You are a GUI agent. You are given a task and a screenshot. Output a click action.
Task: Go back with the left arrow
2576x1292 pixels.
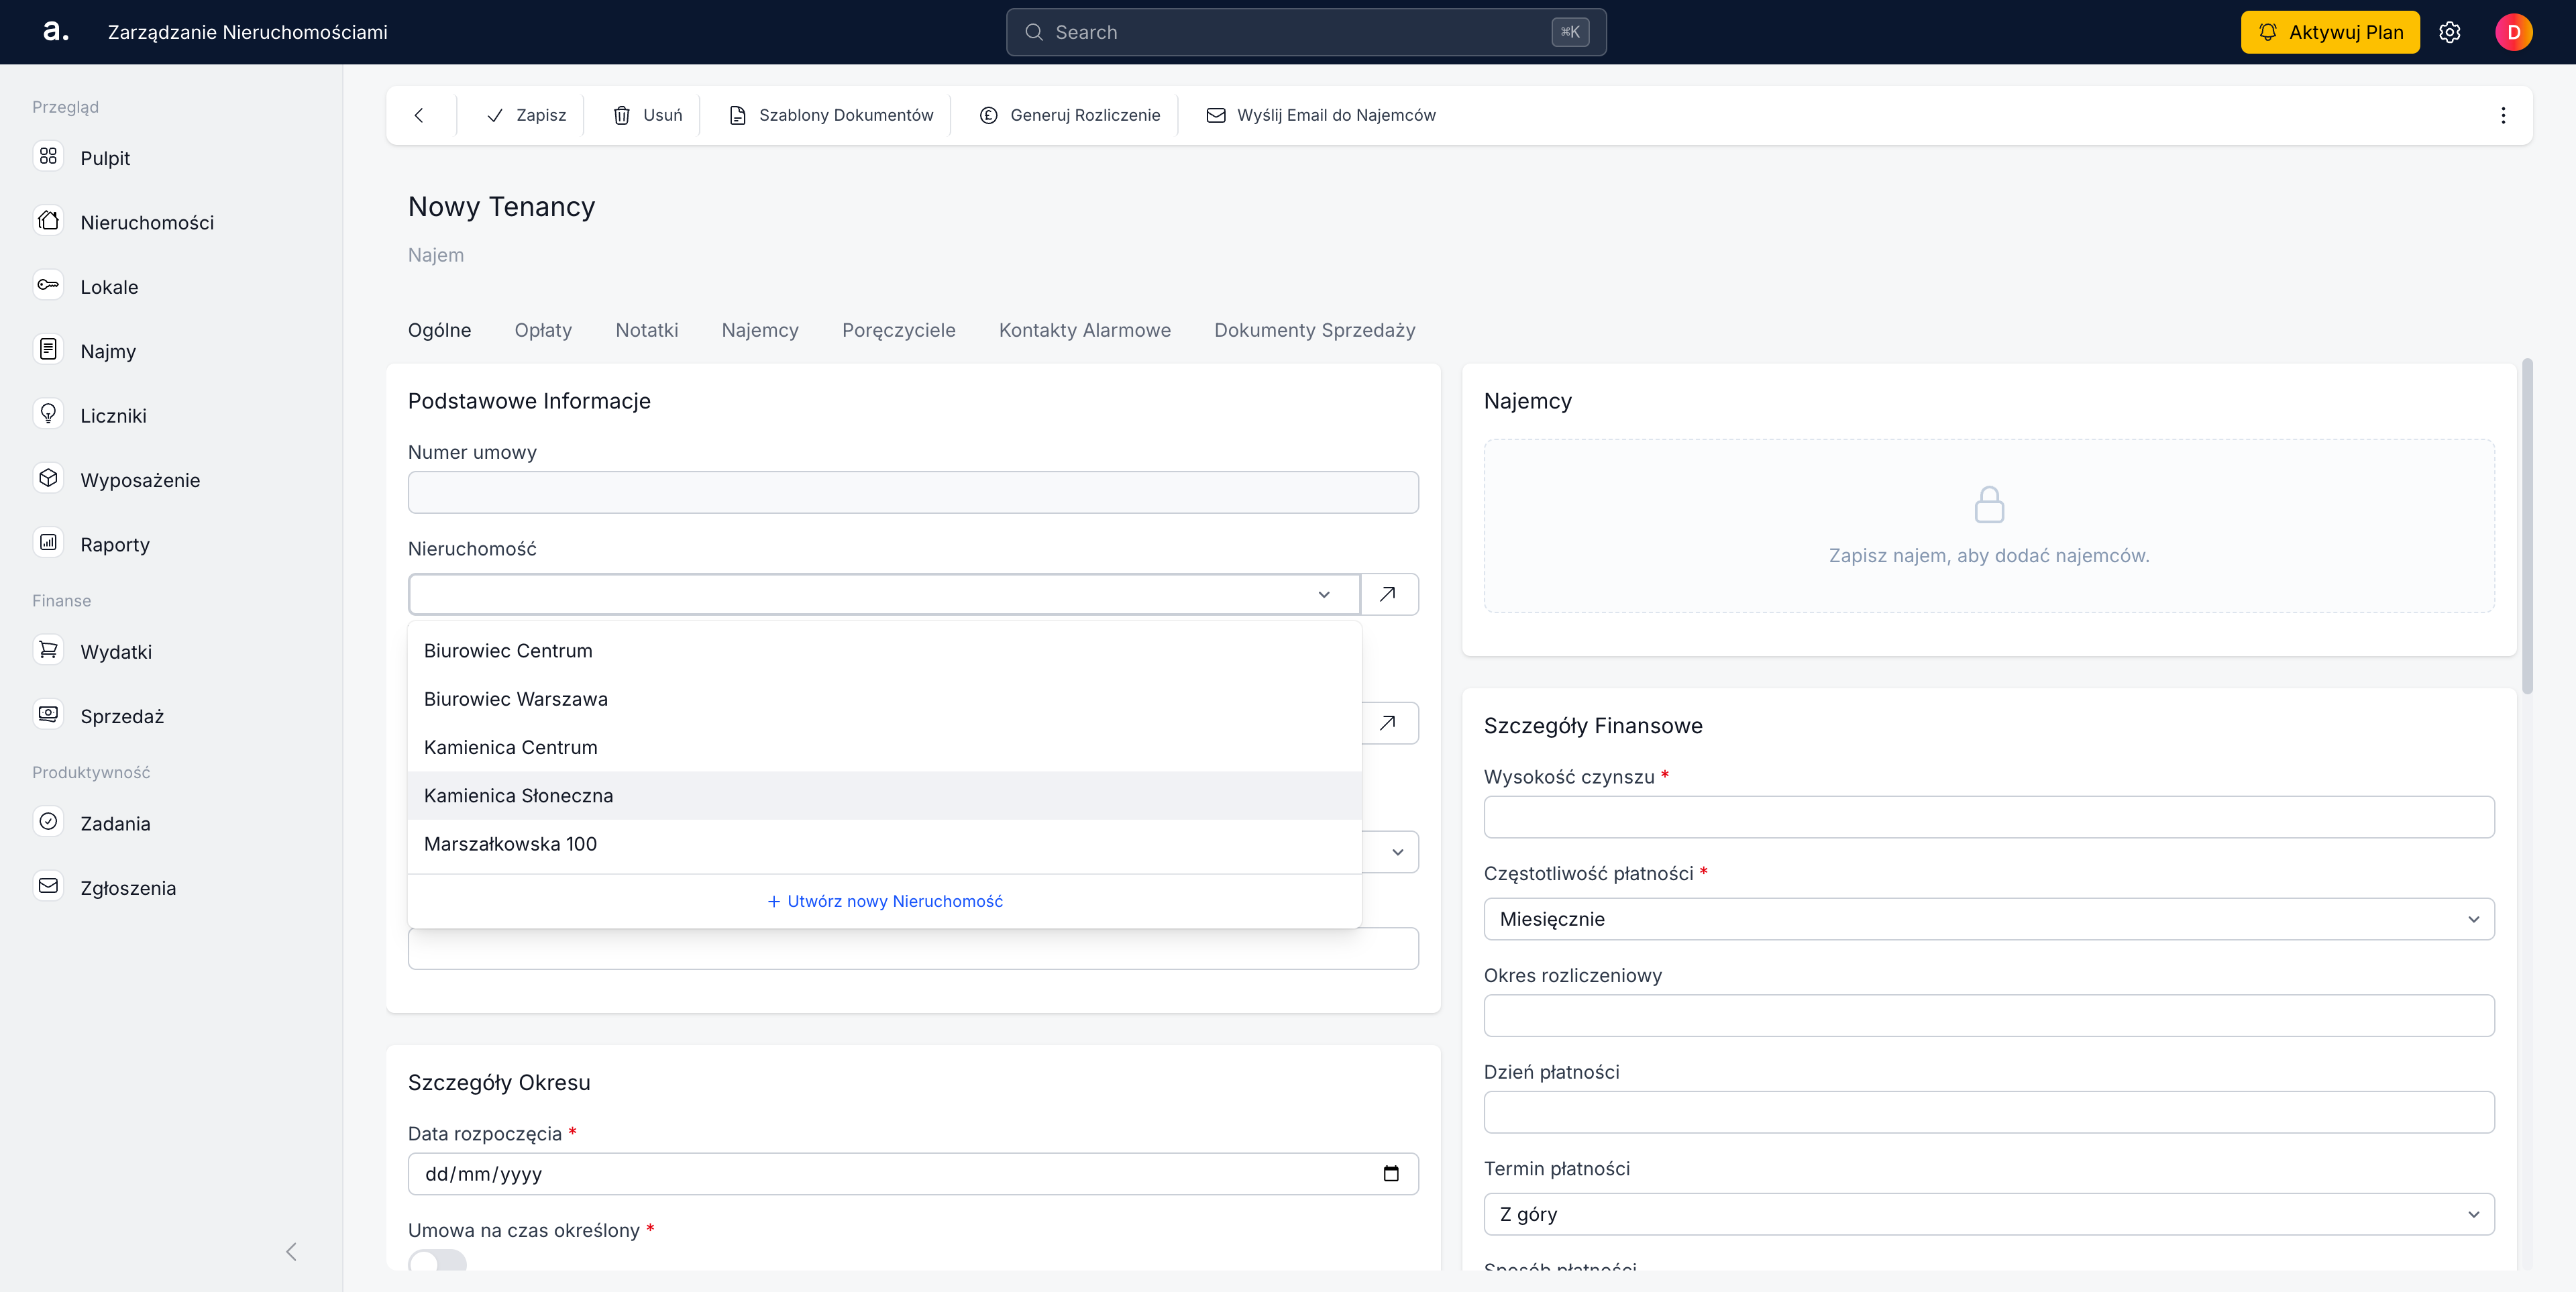point(419,115)
